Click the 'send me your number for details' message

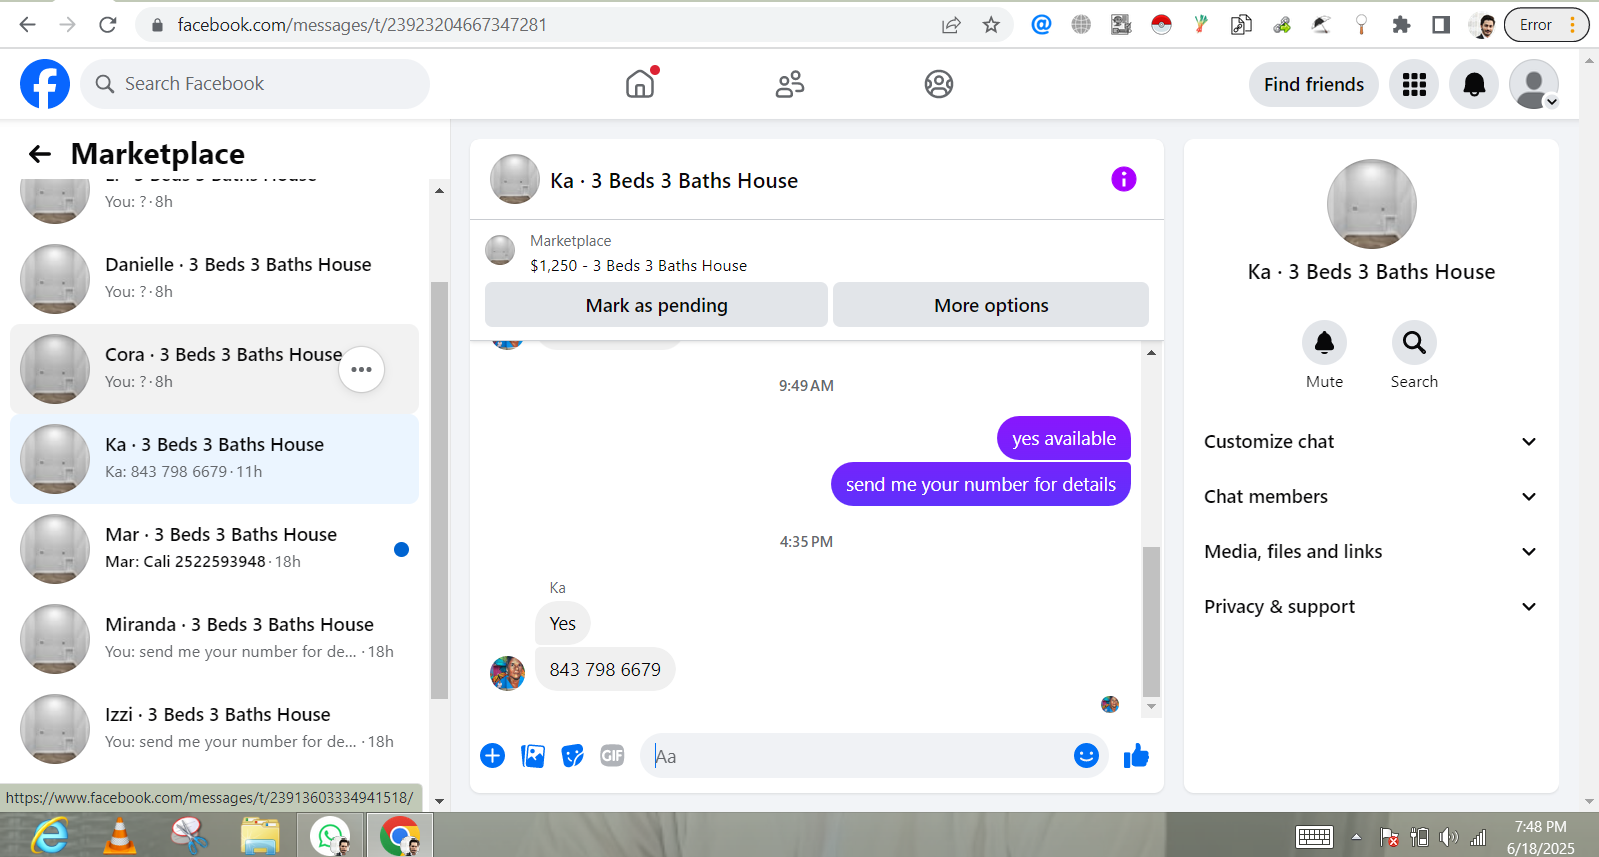(981, 484)
